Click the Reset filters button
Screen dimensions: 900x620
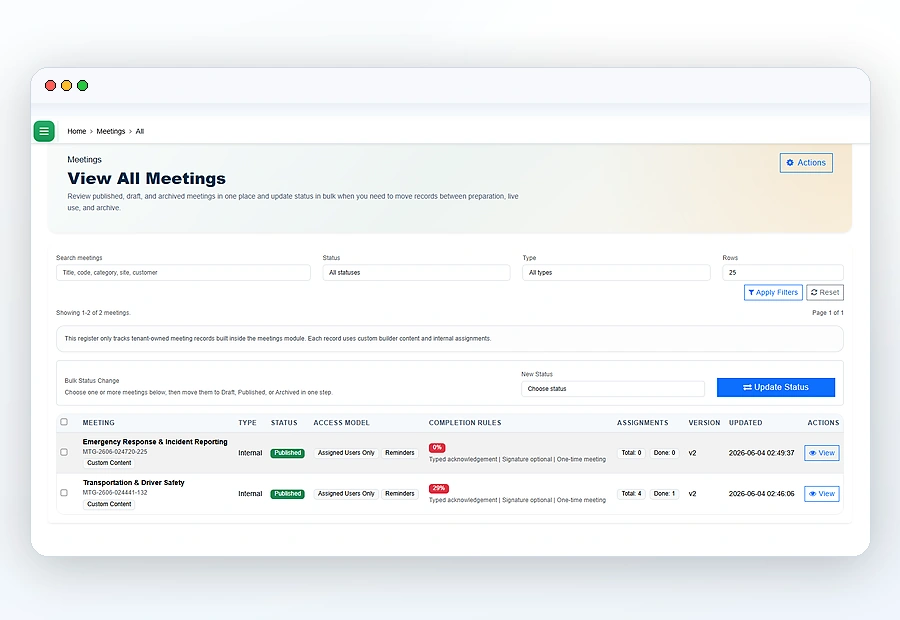click(825, 292)
